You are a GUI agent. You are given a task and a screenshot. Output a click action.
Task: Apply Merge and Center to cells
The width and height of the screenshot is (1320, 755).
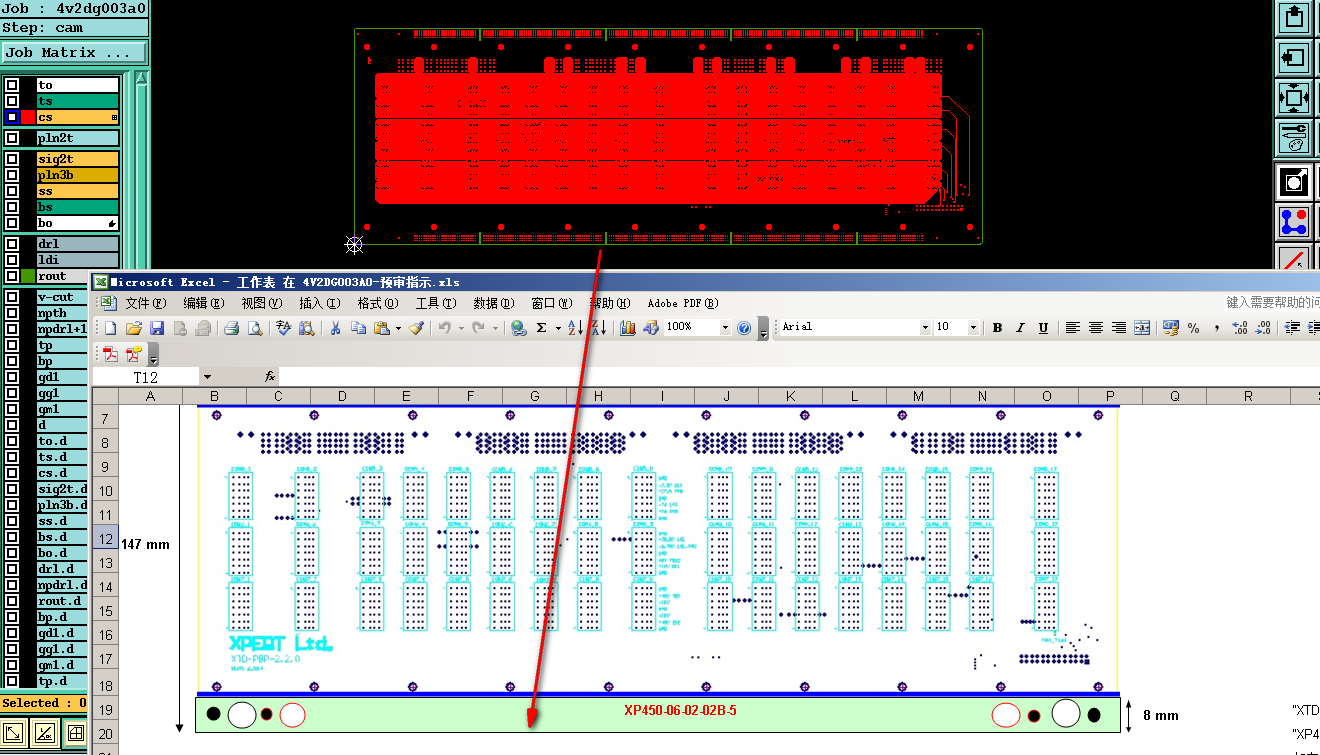[1142, 328]
